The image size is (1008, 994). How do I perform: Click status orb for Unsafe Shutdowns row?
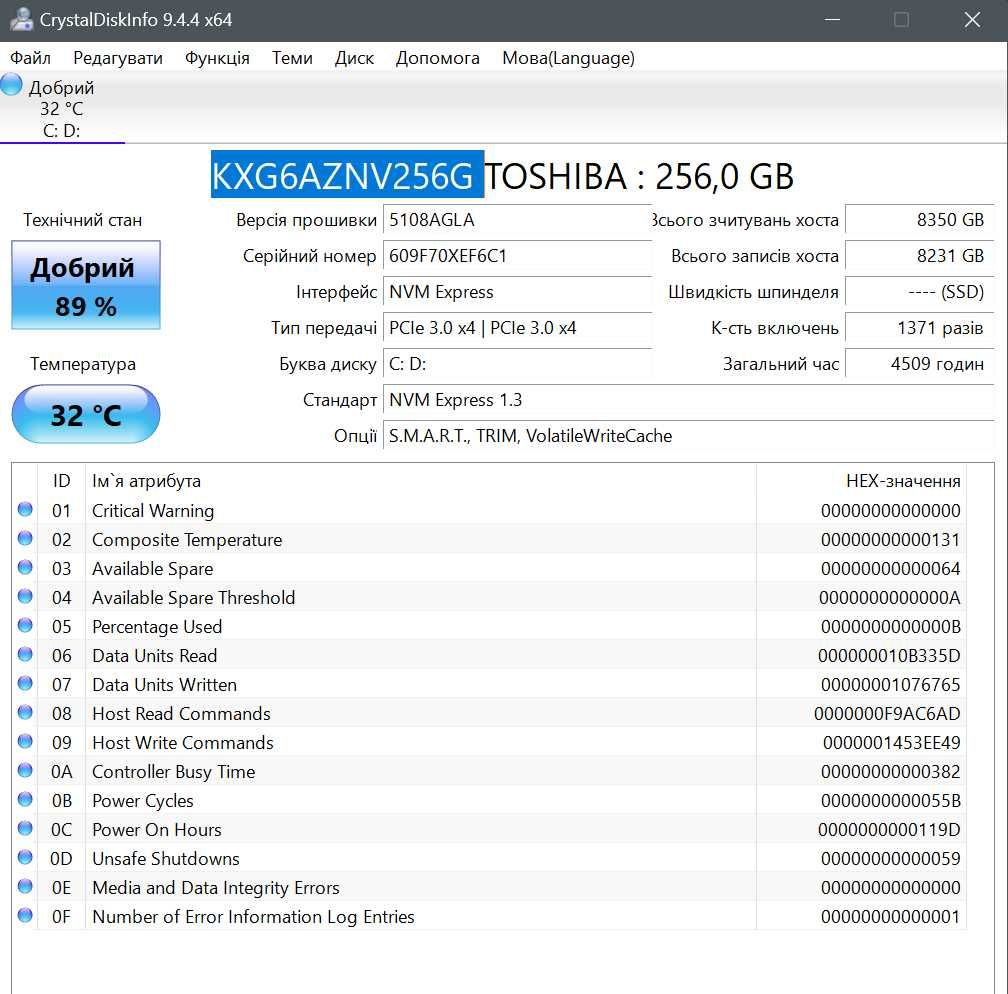coord(25,857)
